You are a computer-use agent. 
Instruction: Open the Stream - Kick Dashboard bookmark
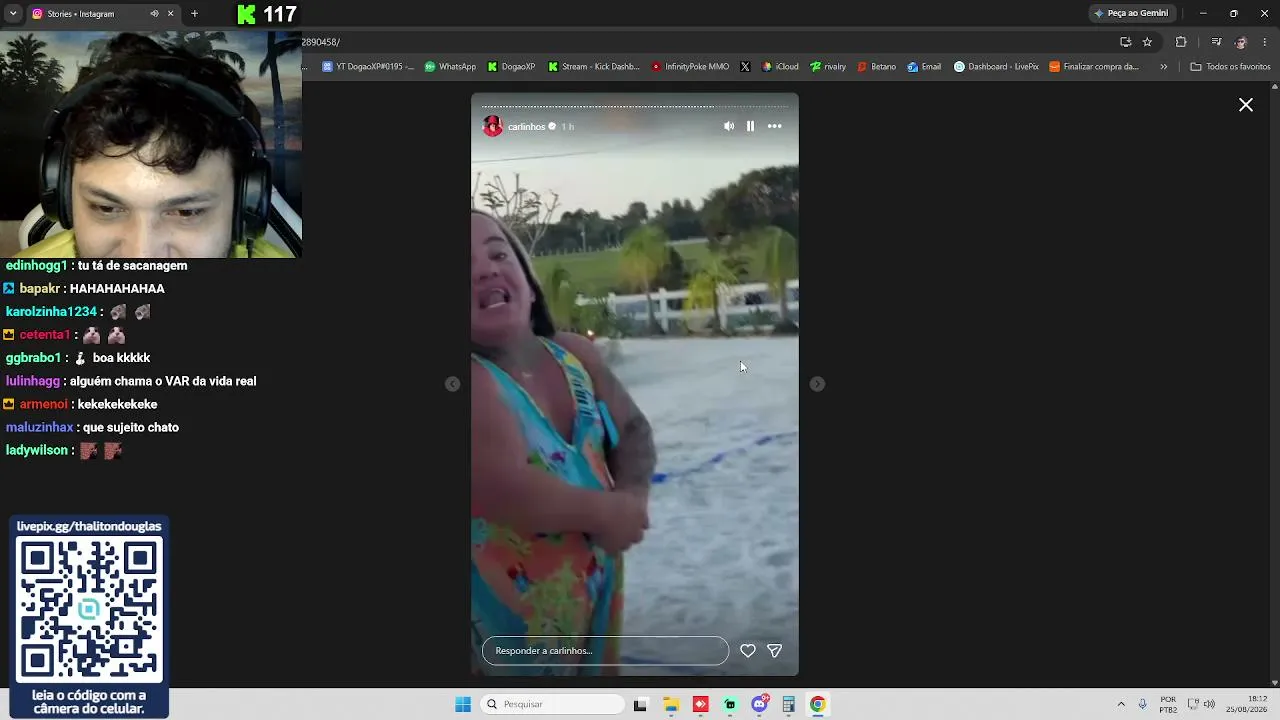click(x=594, y=67)
